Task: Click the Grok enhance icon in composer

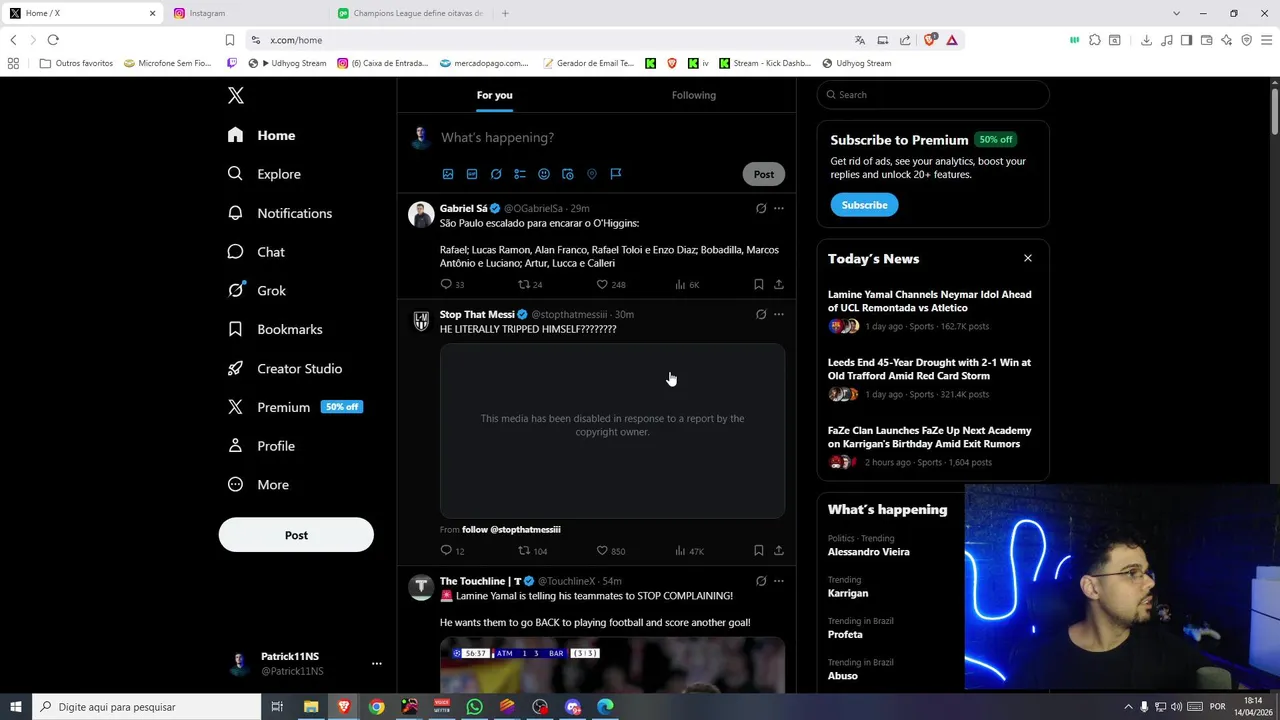Action: [496, 174]
